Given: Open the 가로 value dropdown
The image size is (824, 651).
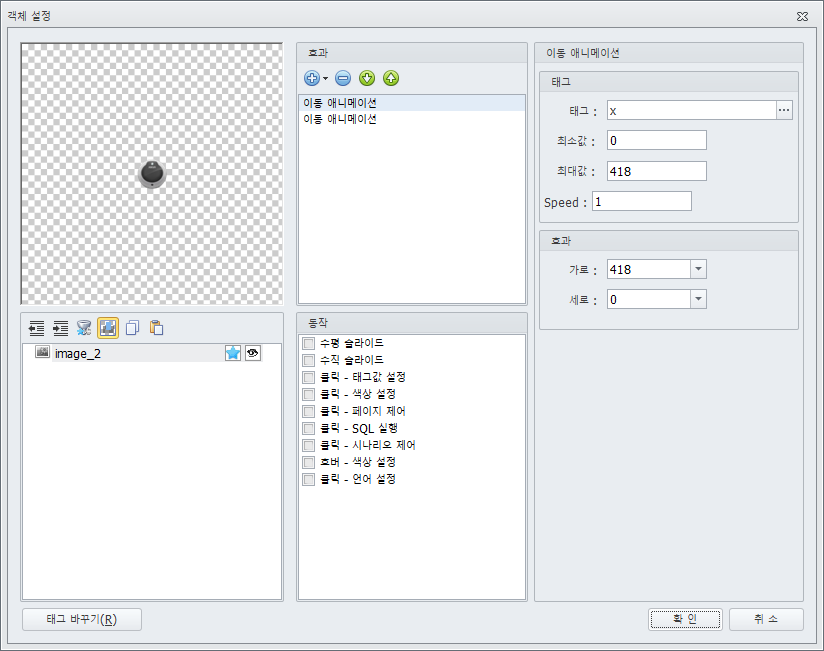Looking at the screenshot, I should (698, 268).
